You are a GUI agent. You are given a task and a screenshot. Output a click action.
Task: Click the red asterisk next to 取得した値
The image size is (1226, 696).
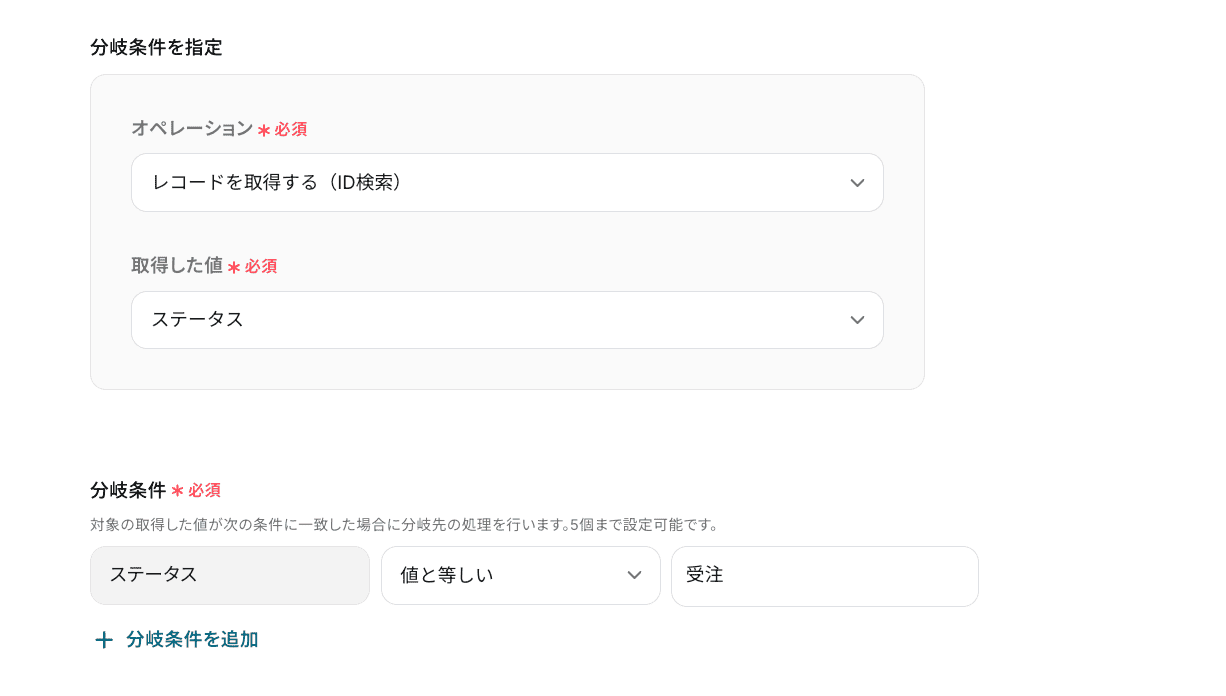pyautogui.click(x=234, y=268)
